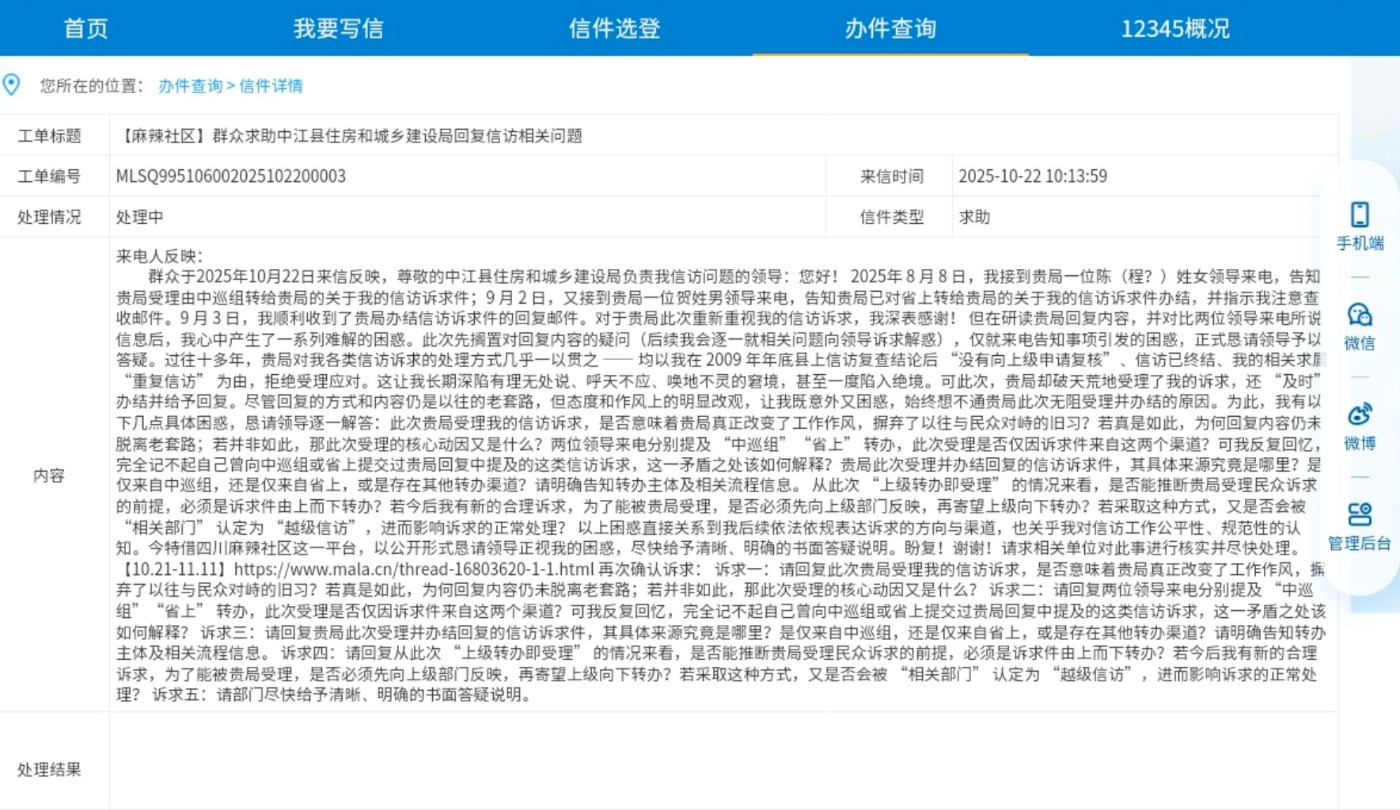
Task: Go to the 信件选登 tab
Action: click(x=614, y=28)
